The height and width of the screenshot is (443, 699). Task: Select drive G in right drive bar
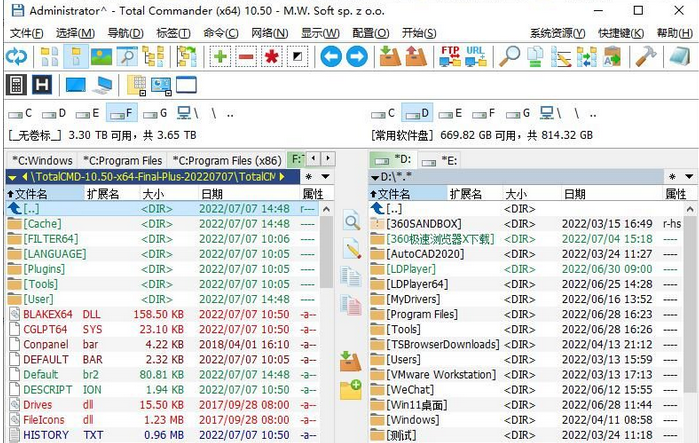[x=518, y=114]
